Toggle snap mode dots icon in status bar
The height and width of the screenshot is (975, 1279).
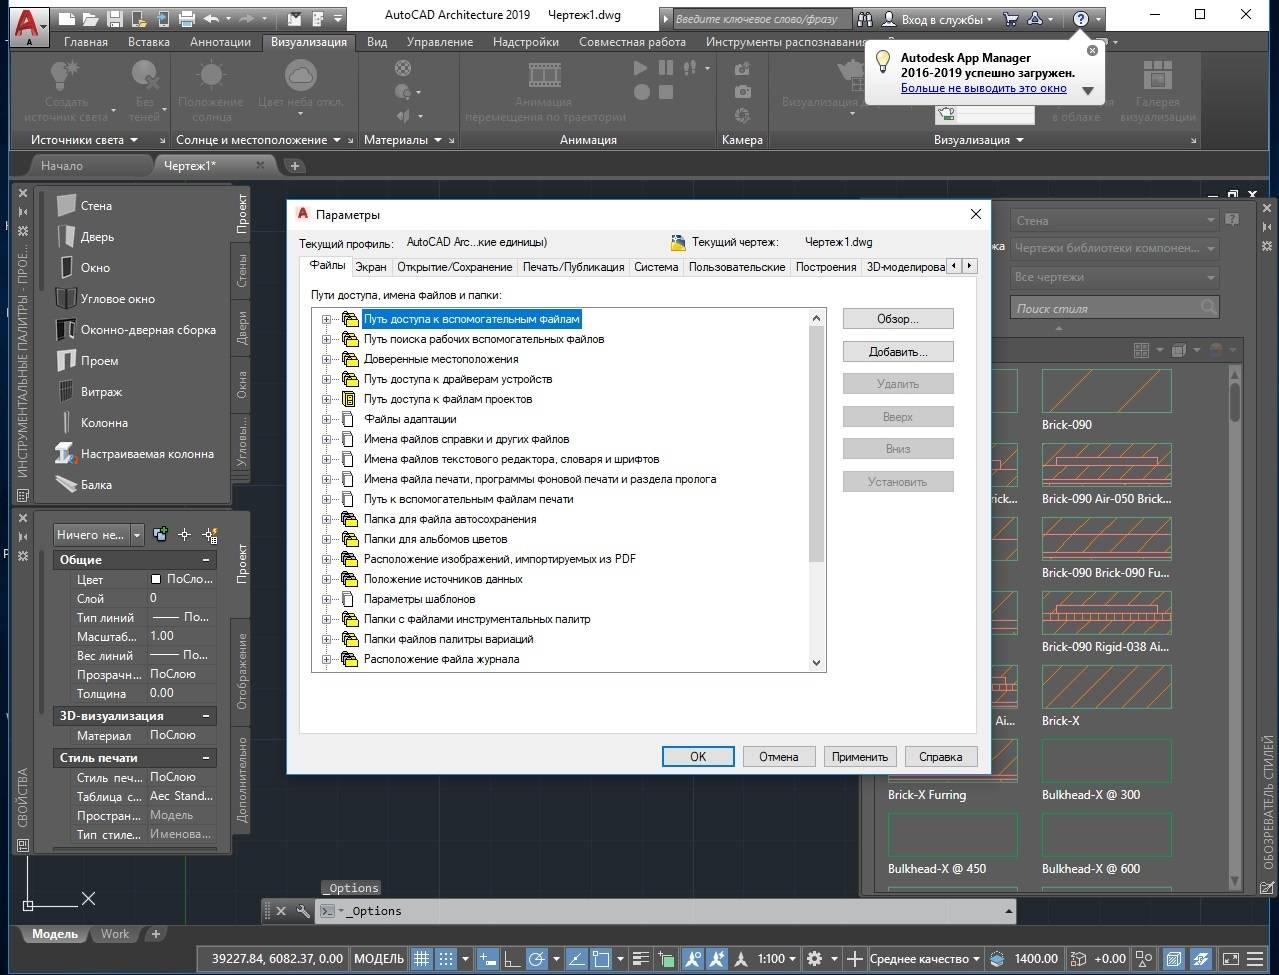point(446,958)
